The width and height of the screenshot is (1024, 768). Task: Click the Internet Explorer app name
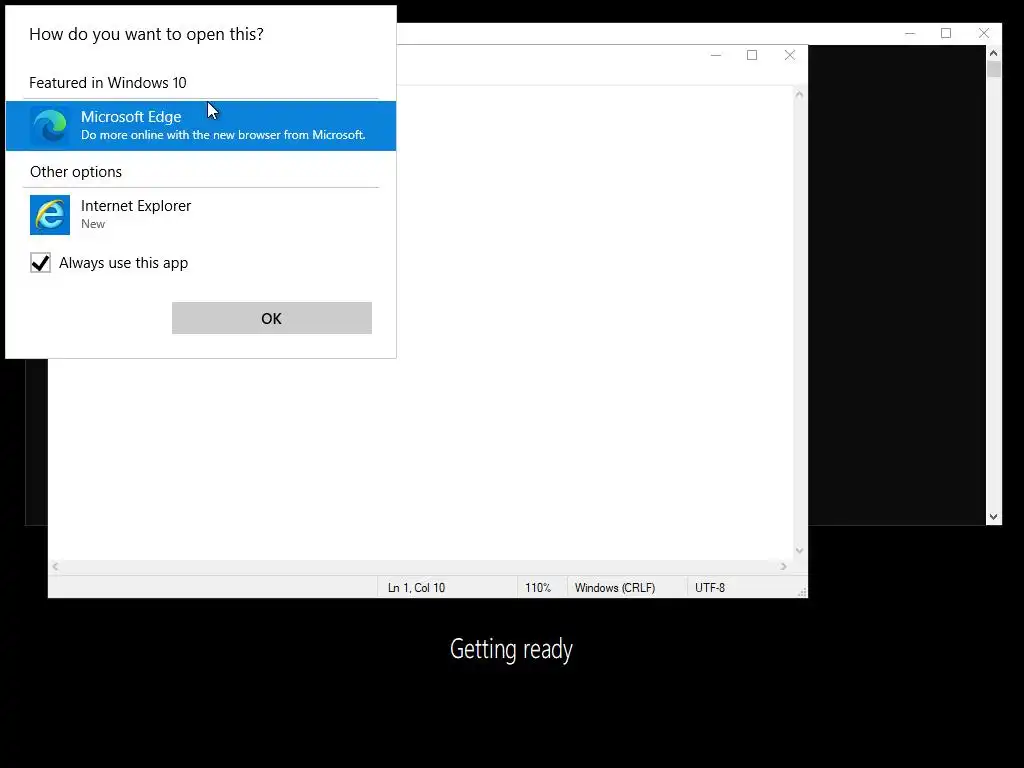pyautogui.click(x=136, y=206)
